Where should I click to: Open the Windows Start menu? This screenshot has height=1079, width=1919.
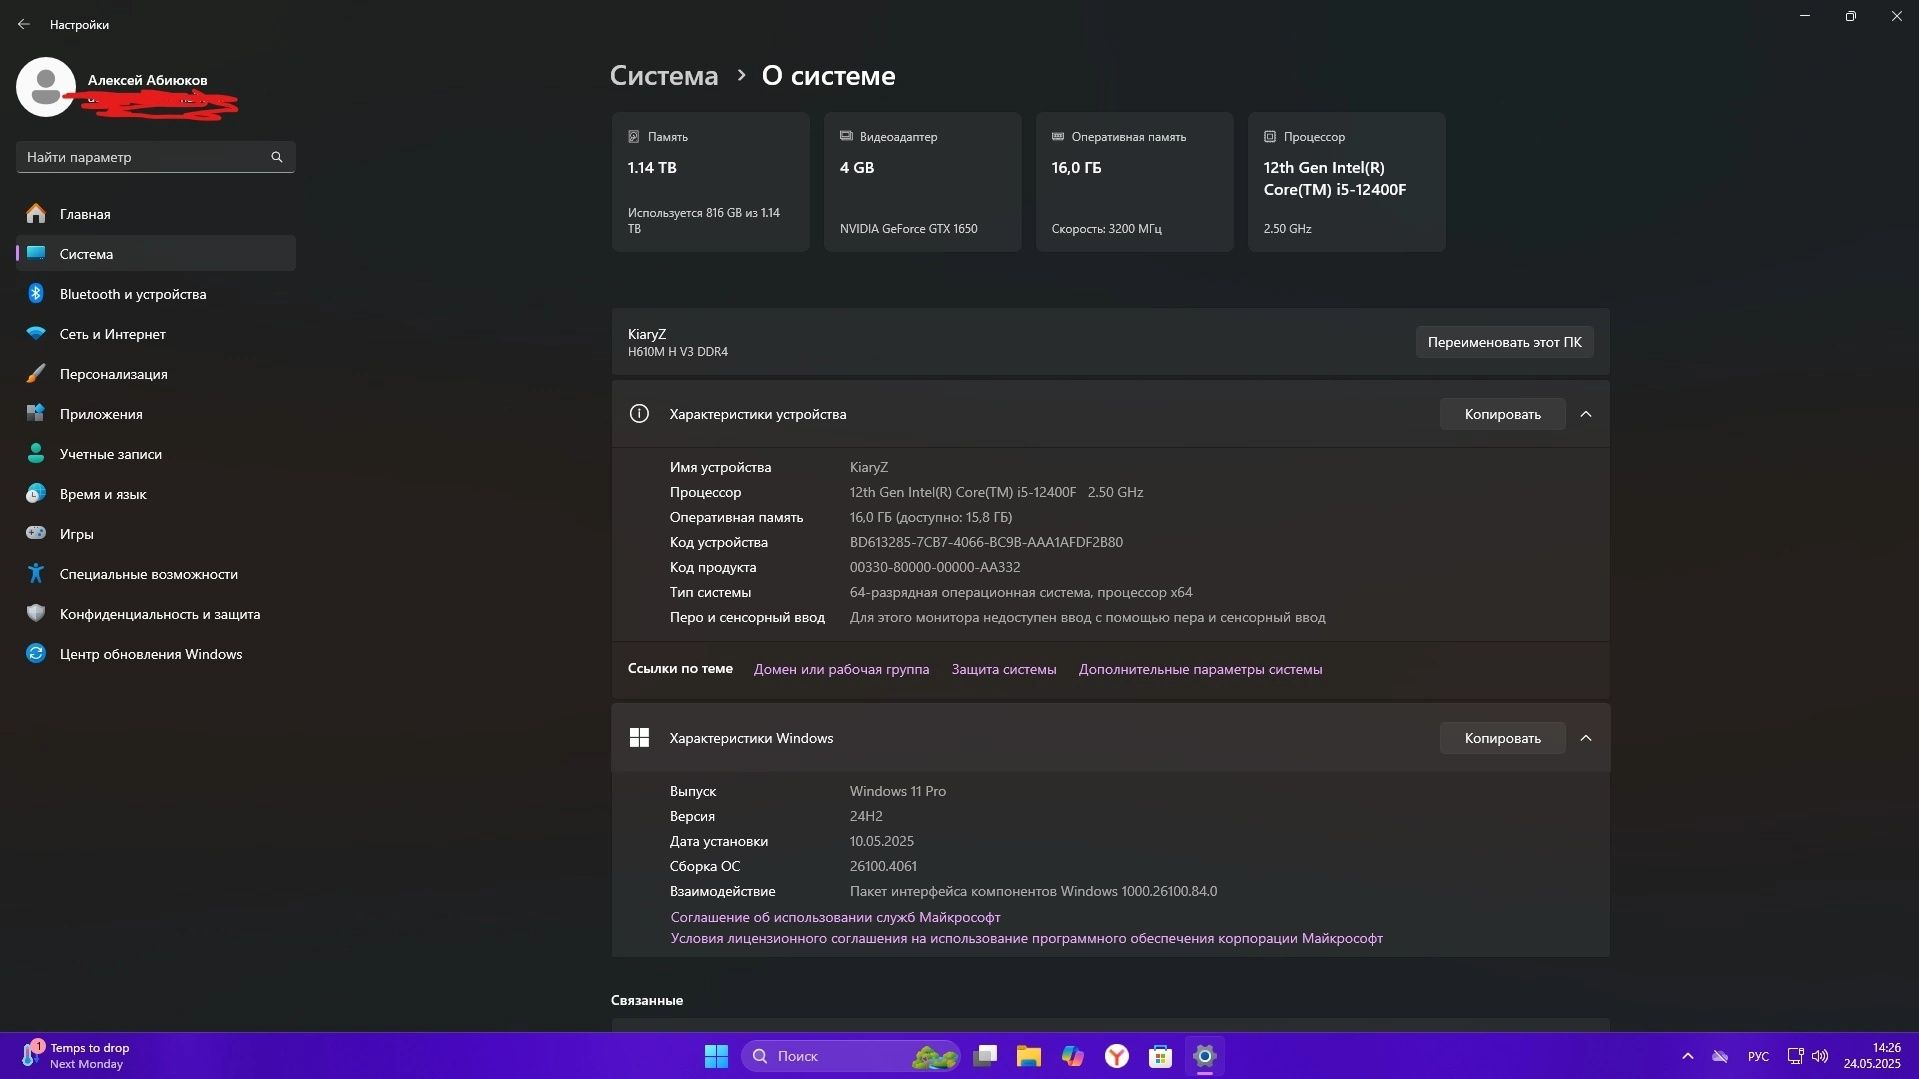click(716, 1056)
